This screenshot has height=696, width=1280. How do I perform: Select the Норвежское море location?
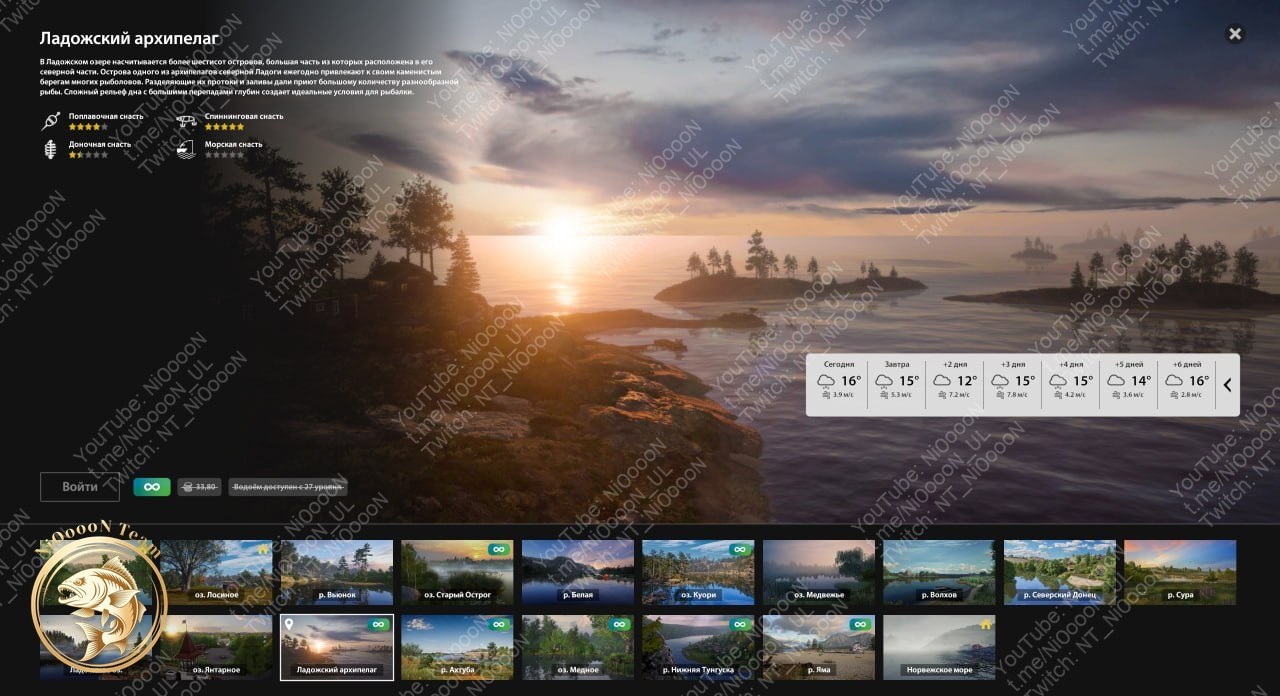click(939, 647)
